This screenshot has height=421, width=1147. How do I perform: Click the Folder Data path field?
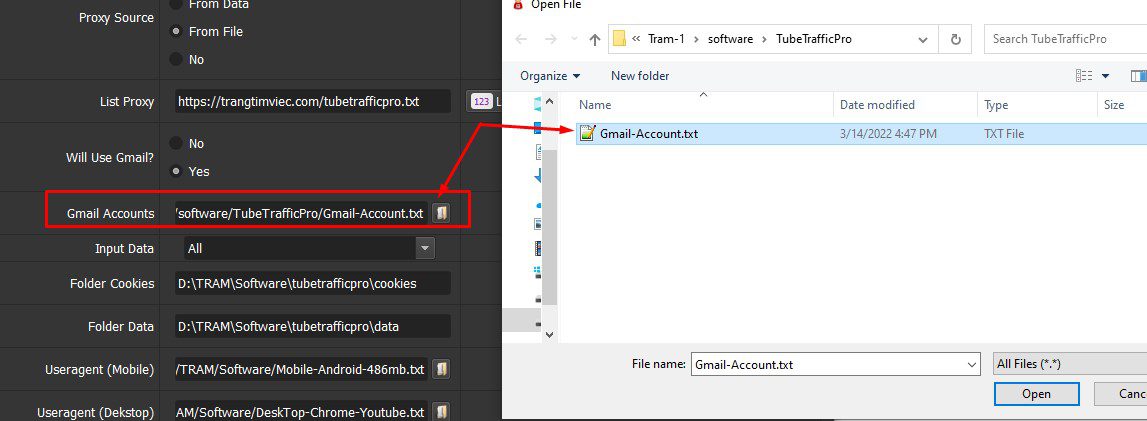click(x=313, y=327)
